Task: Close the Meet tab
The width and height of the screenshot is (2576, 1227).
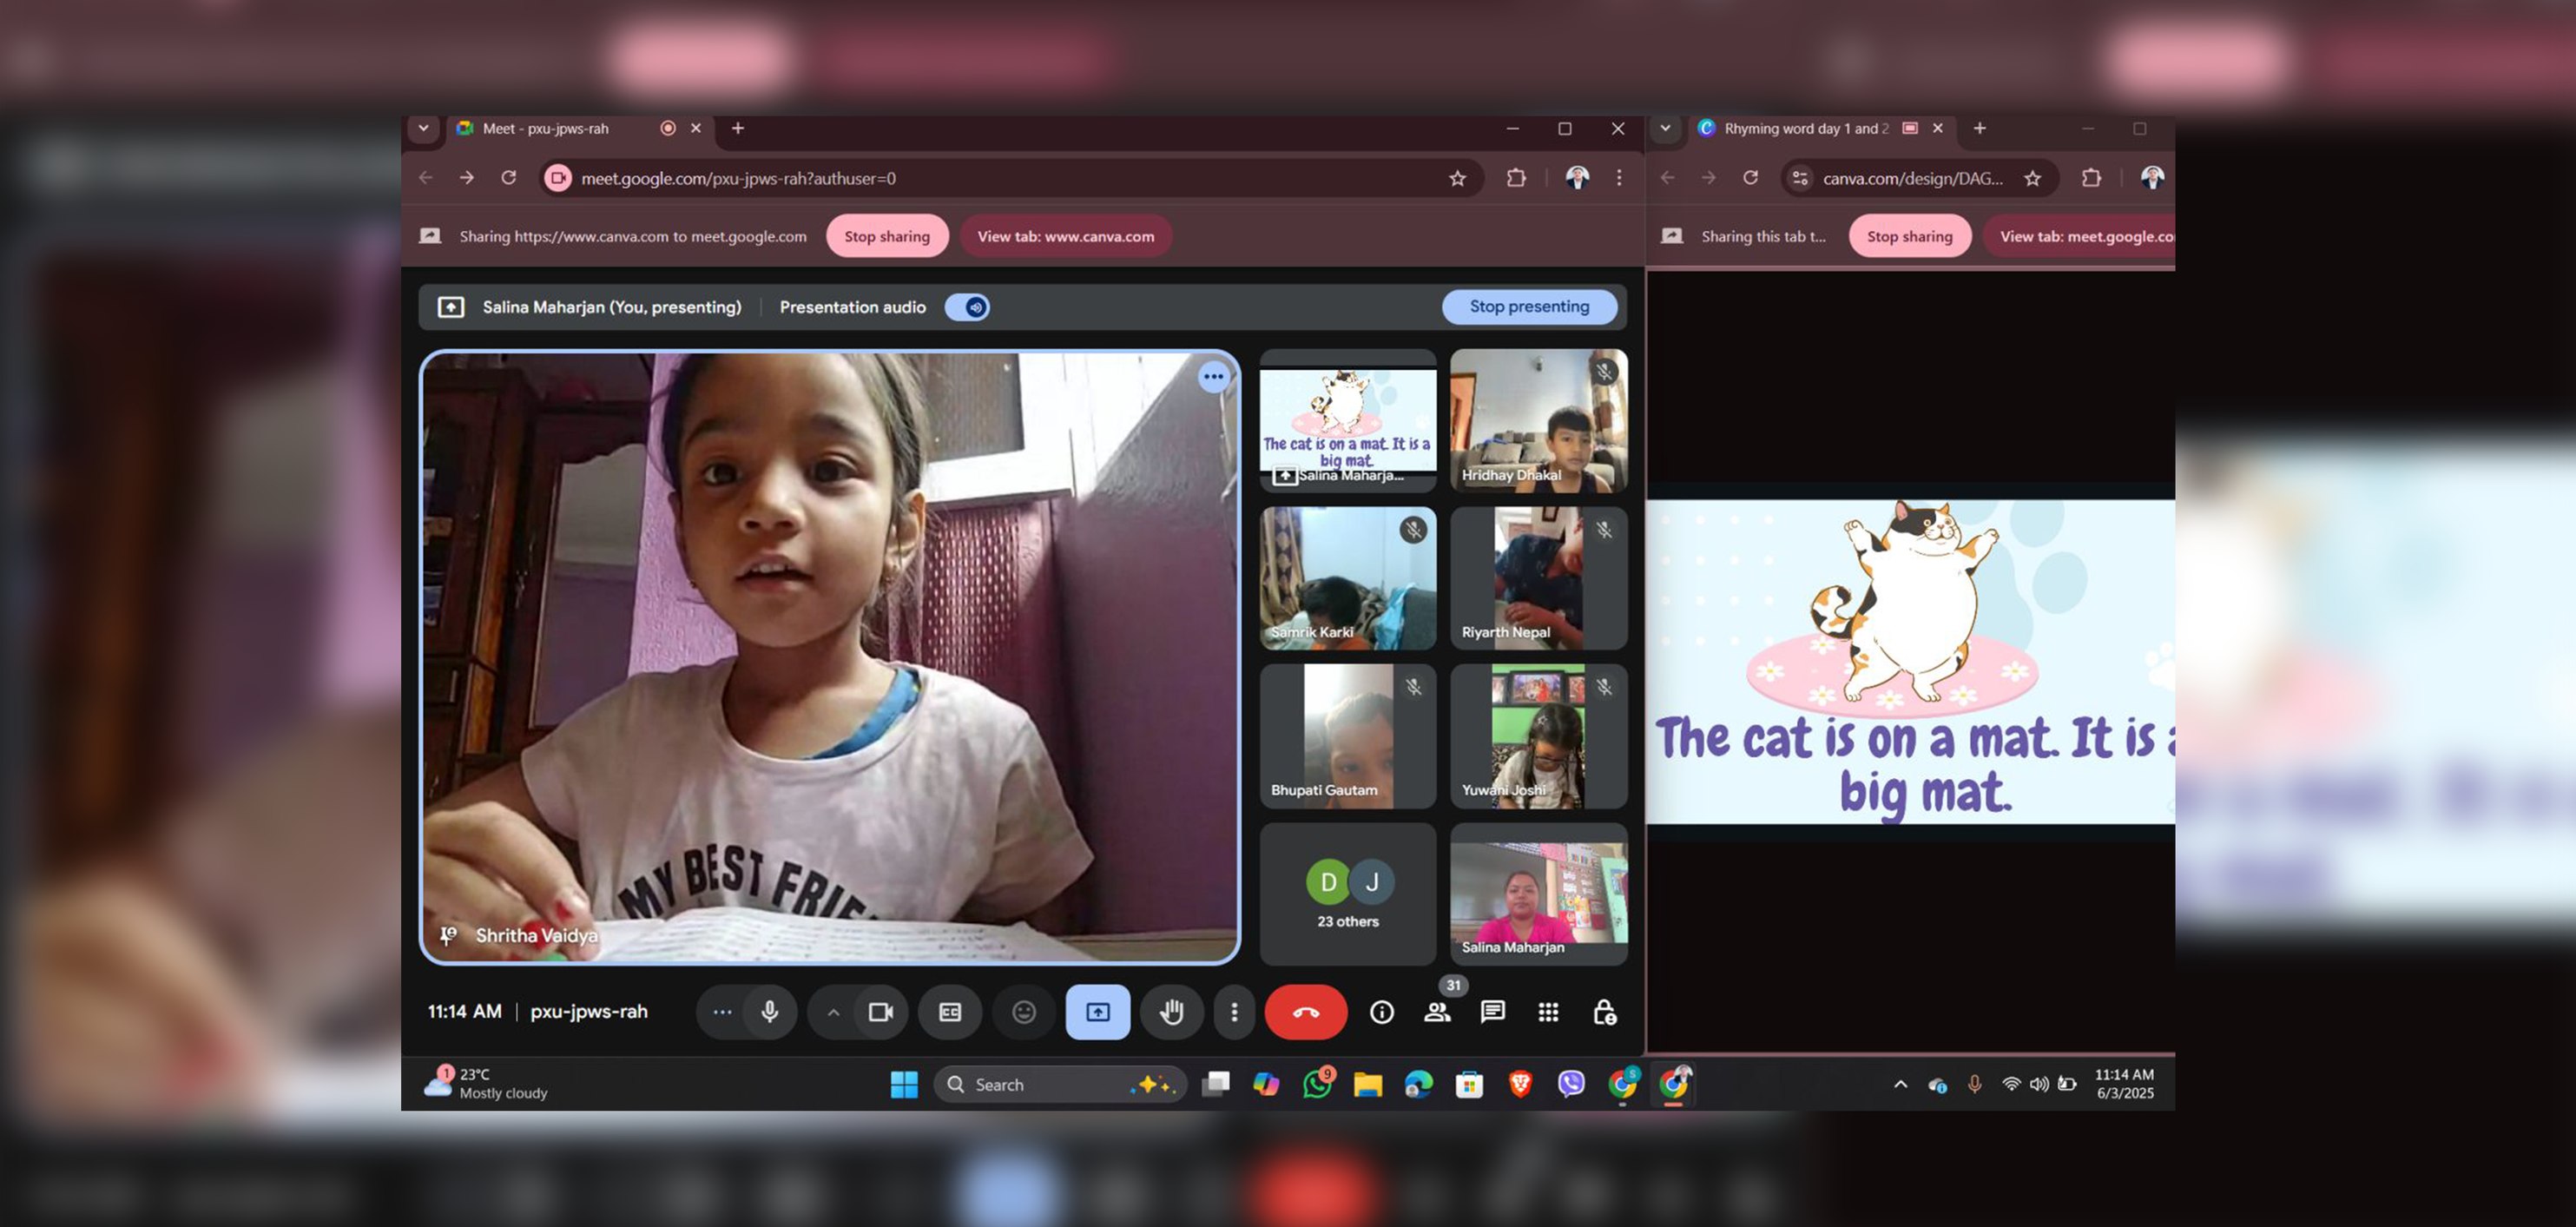Action: click(696, 128)
